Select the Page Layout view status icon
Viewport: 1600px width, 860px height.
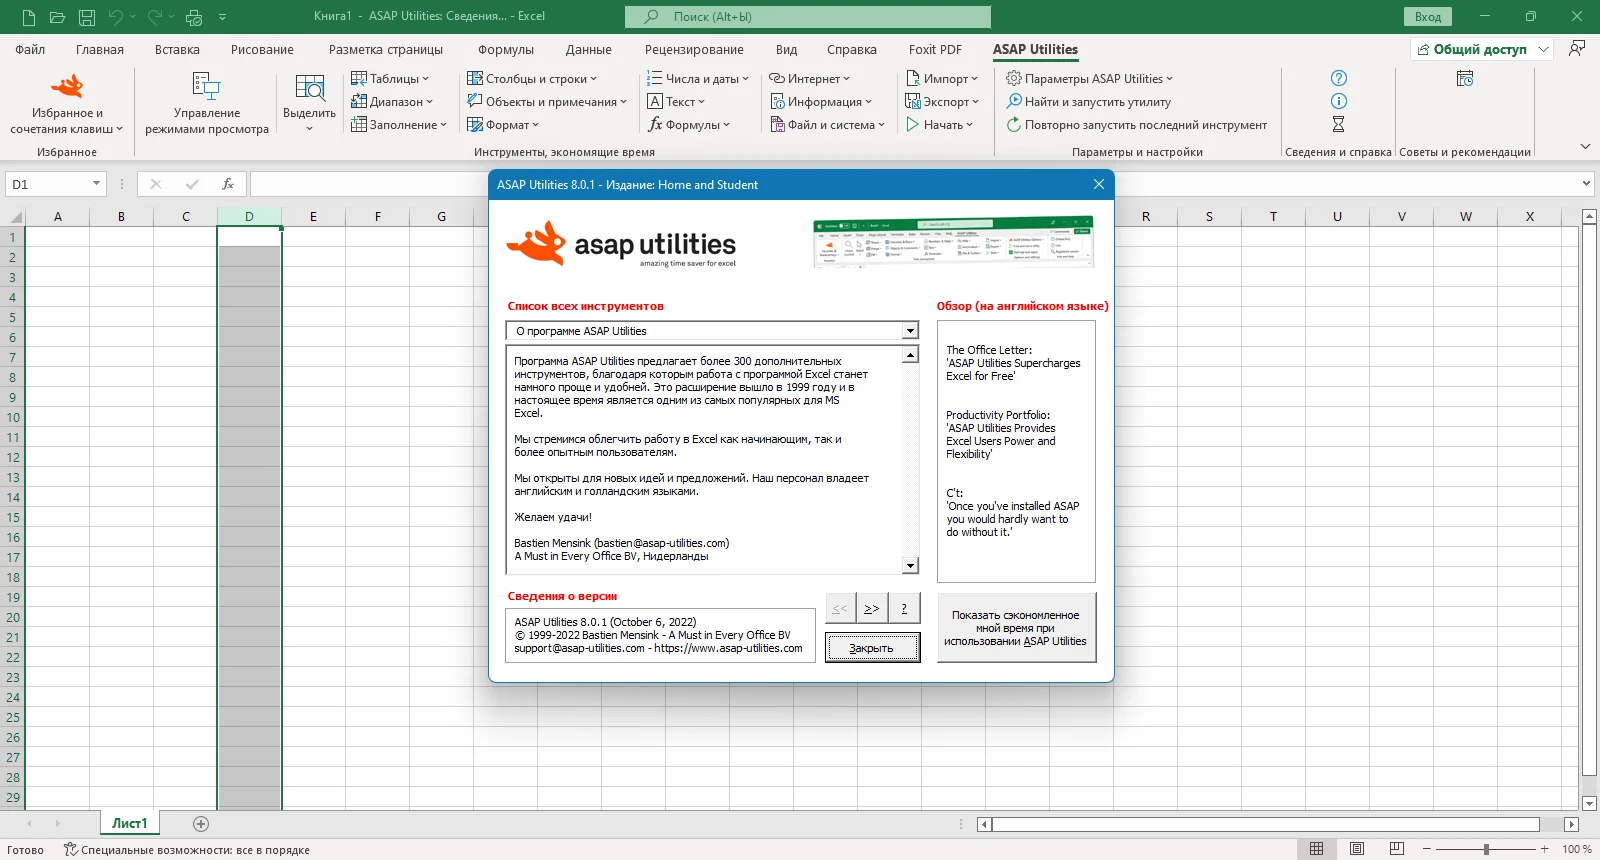pyautogui.click(x=1357, y=849)
